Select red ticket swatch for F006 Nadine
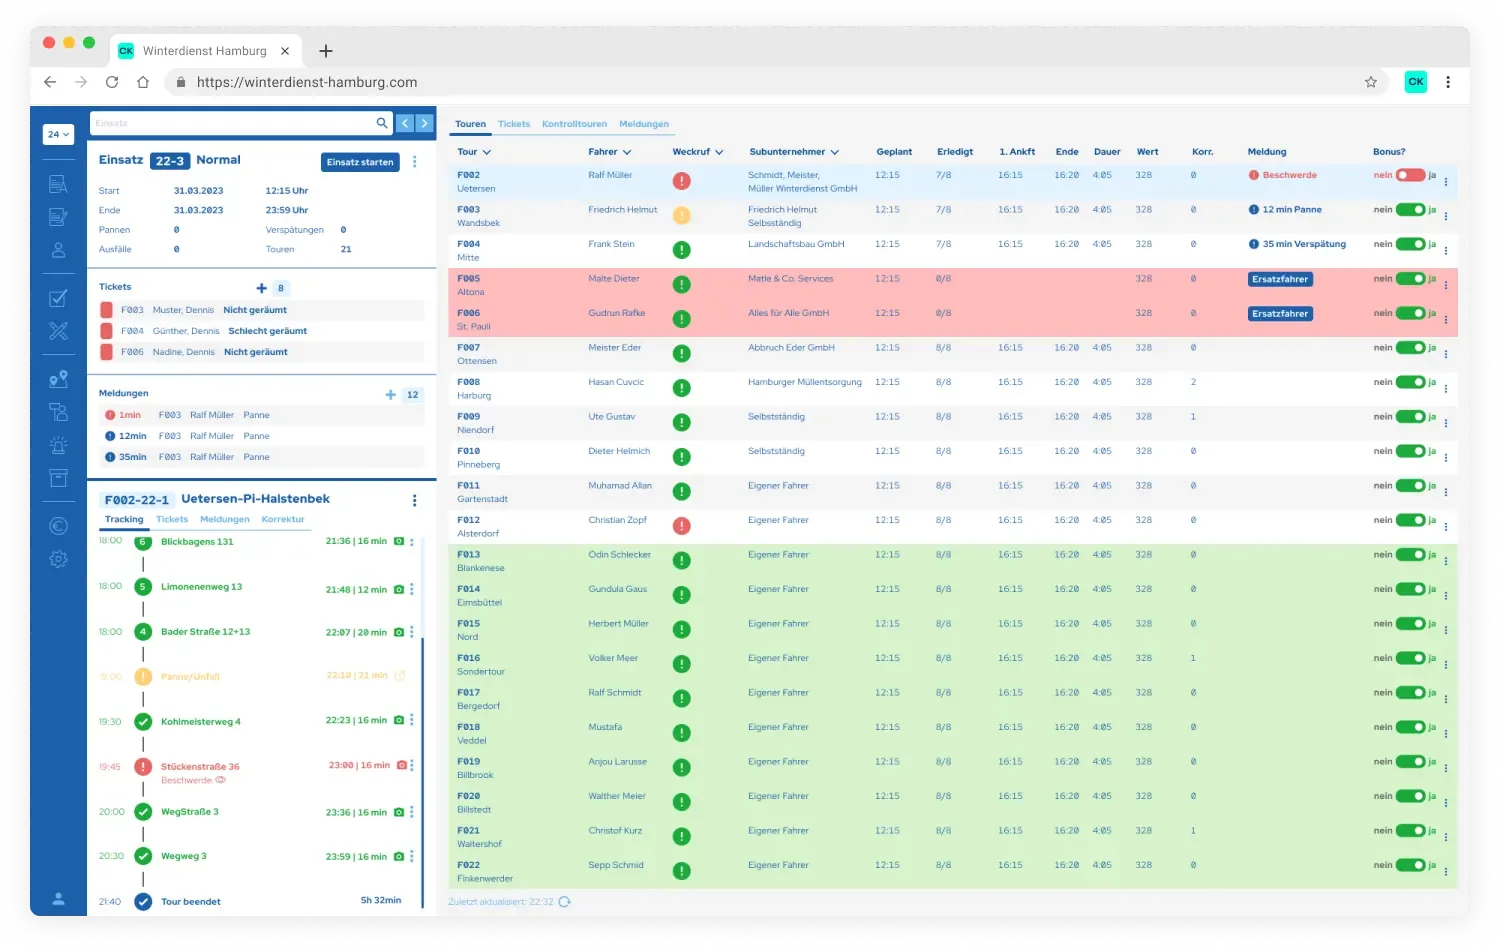Screen dimensions: 1500x950 [x=107, y=352]
